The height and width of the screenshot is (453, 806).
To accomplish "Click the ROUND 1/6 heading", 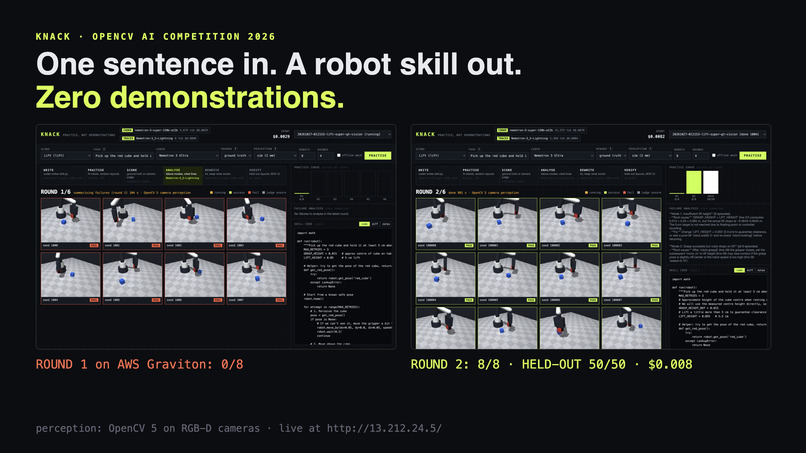I will point(56,192).
